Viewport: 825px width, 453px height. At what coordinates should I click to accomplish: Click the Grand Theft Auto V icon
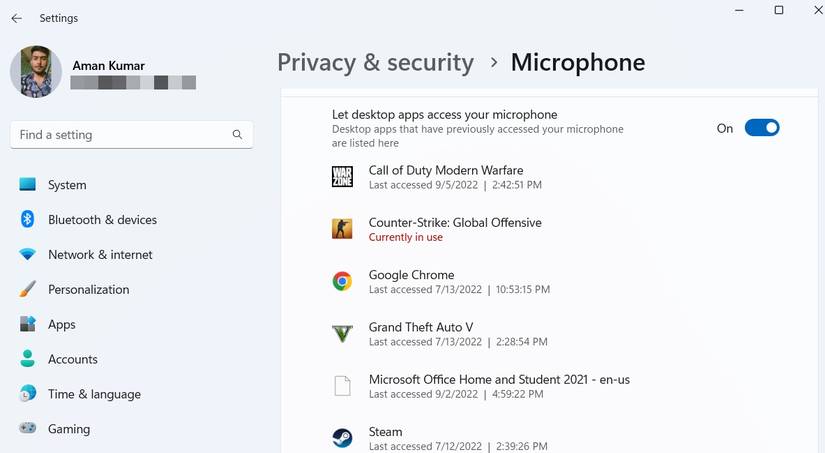click(342, 334)
